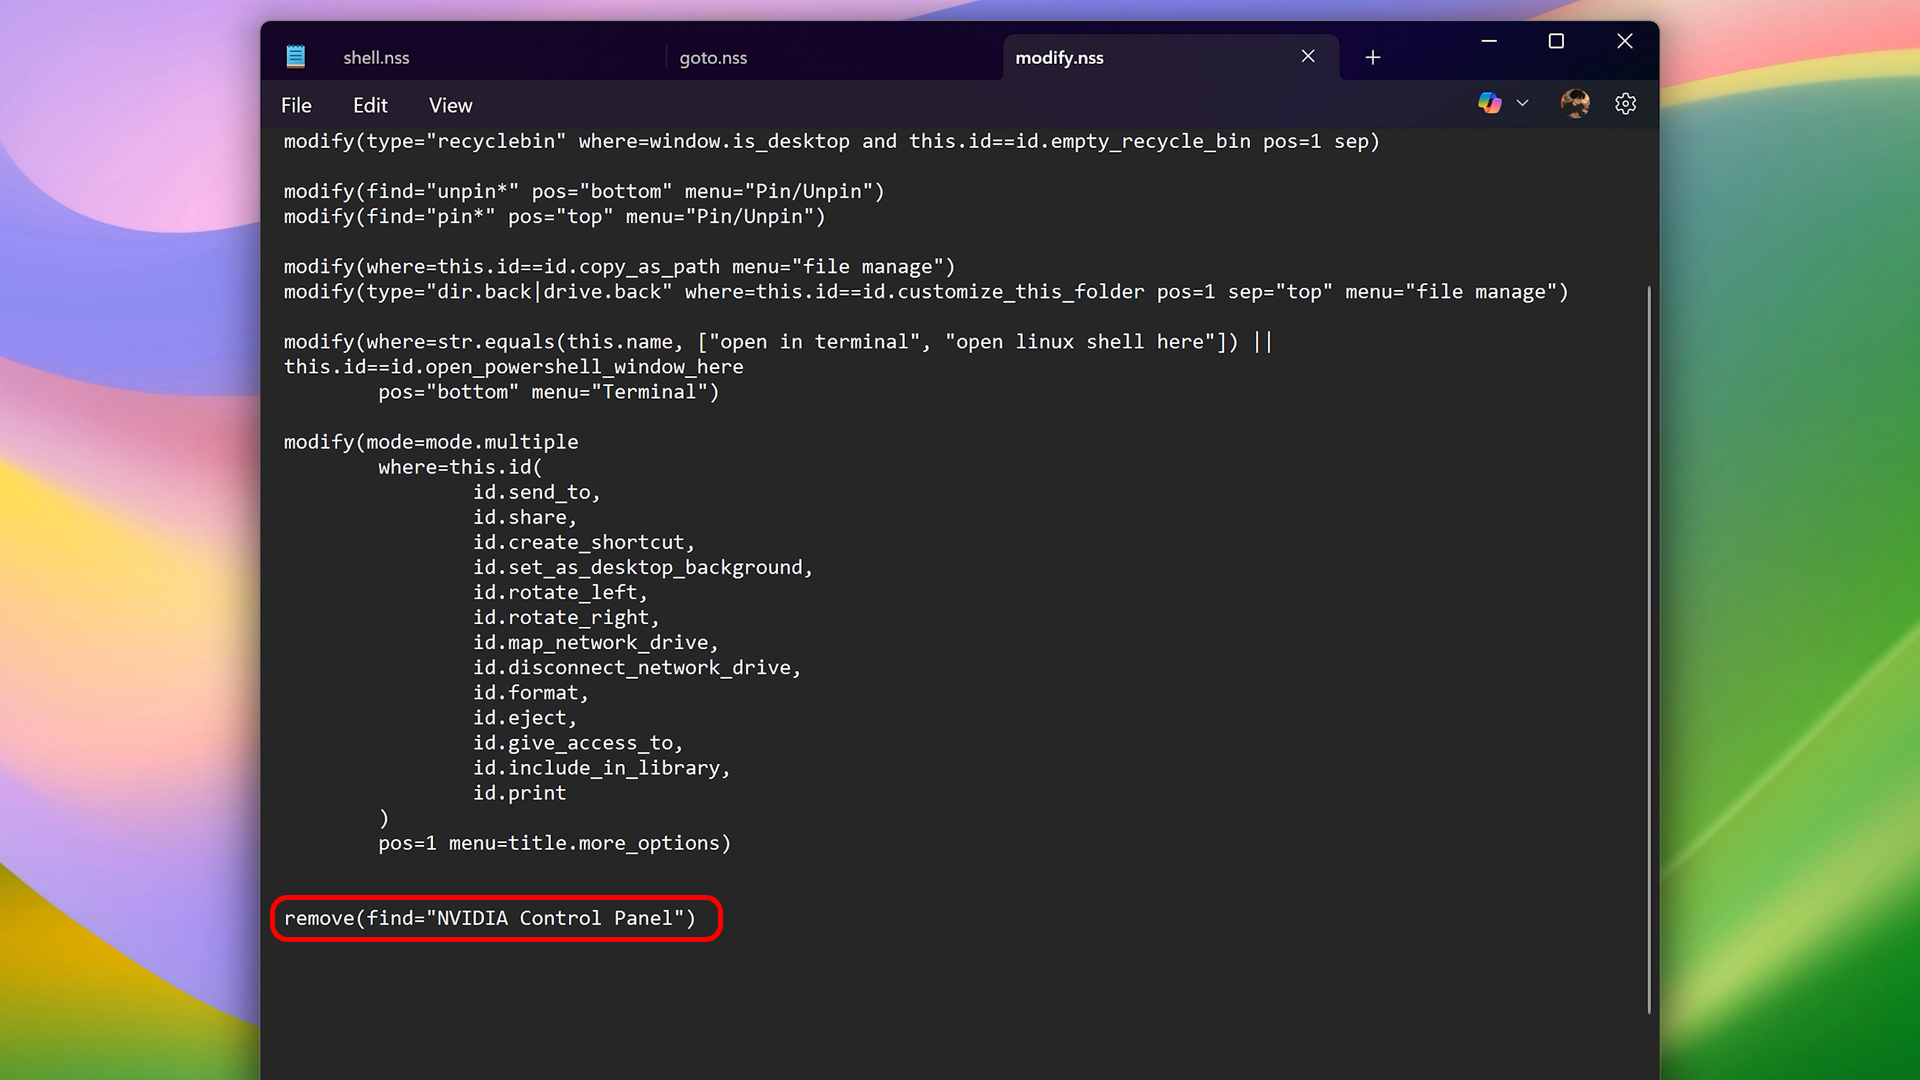
Task: Open the File menu
Action: coord(296,105)
